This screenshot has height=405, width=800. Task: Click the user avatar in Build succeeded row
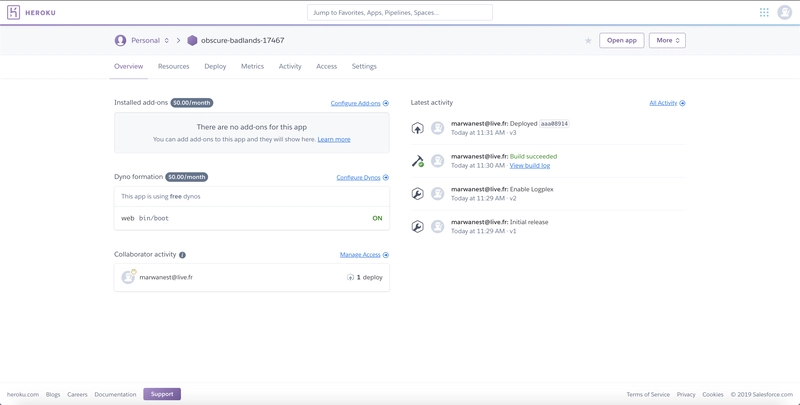pos(437,161)
